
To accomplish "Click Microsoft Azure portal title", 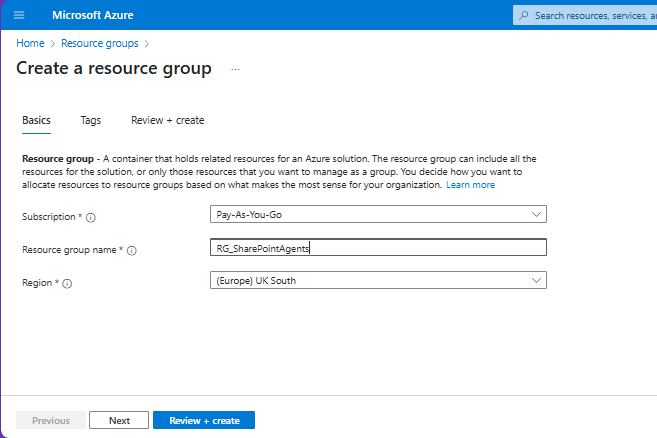I will [x=93, y=15].
